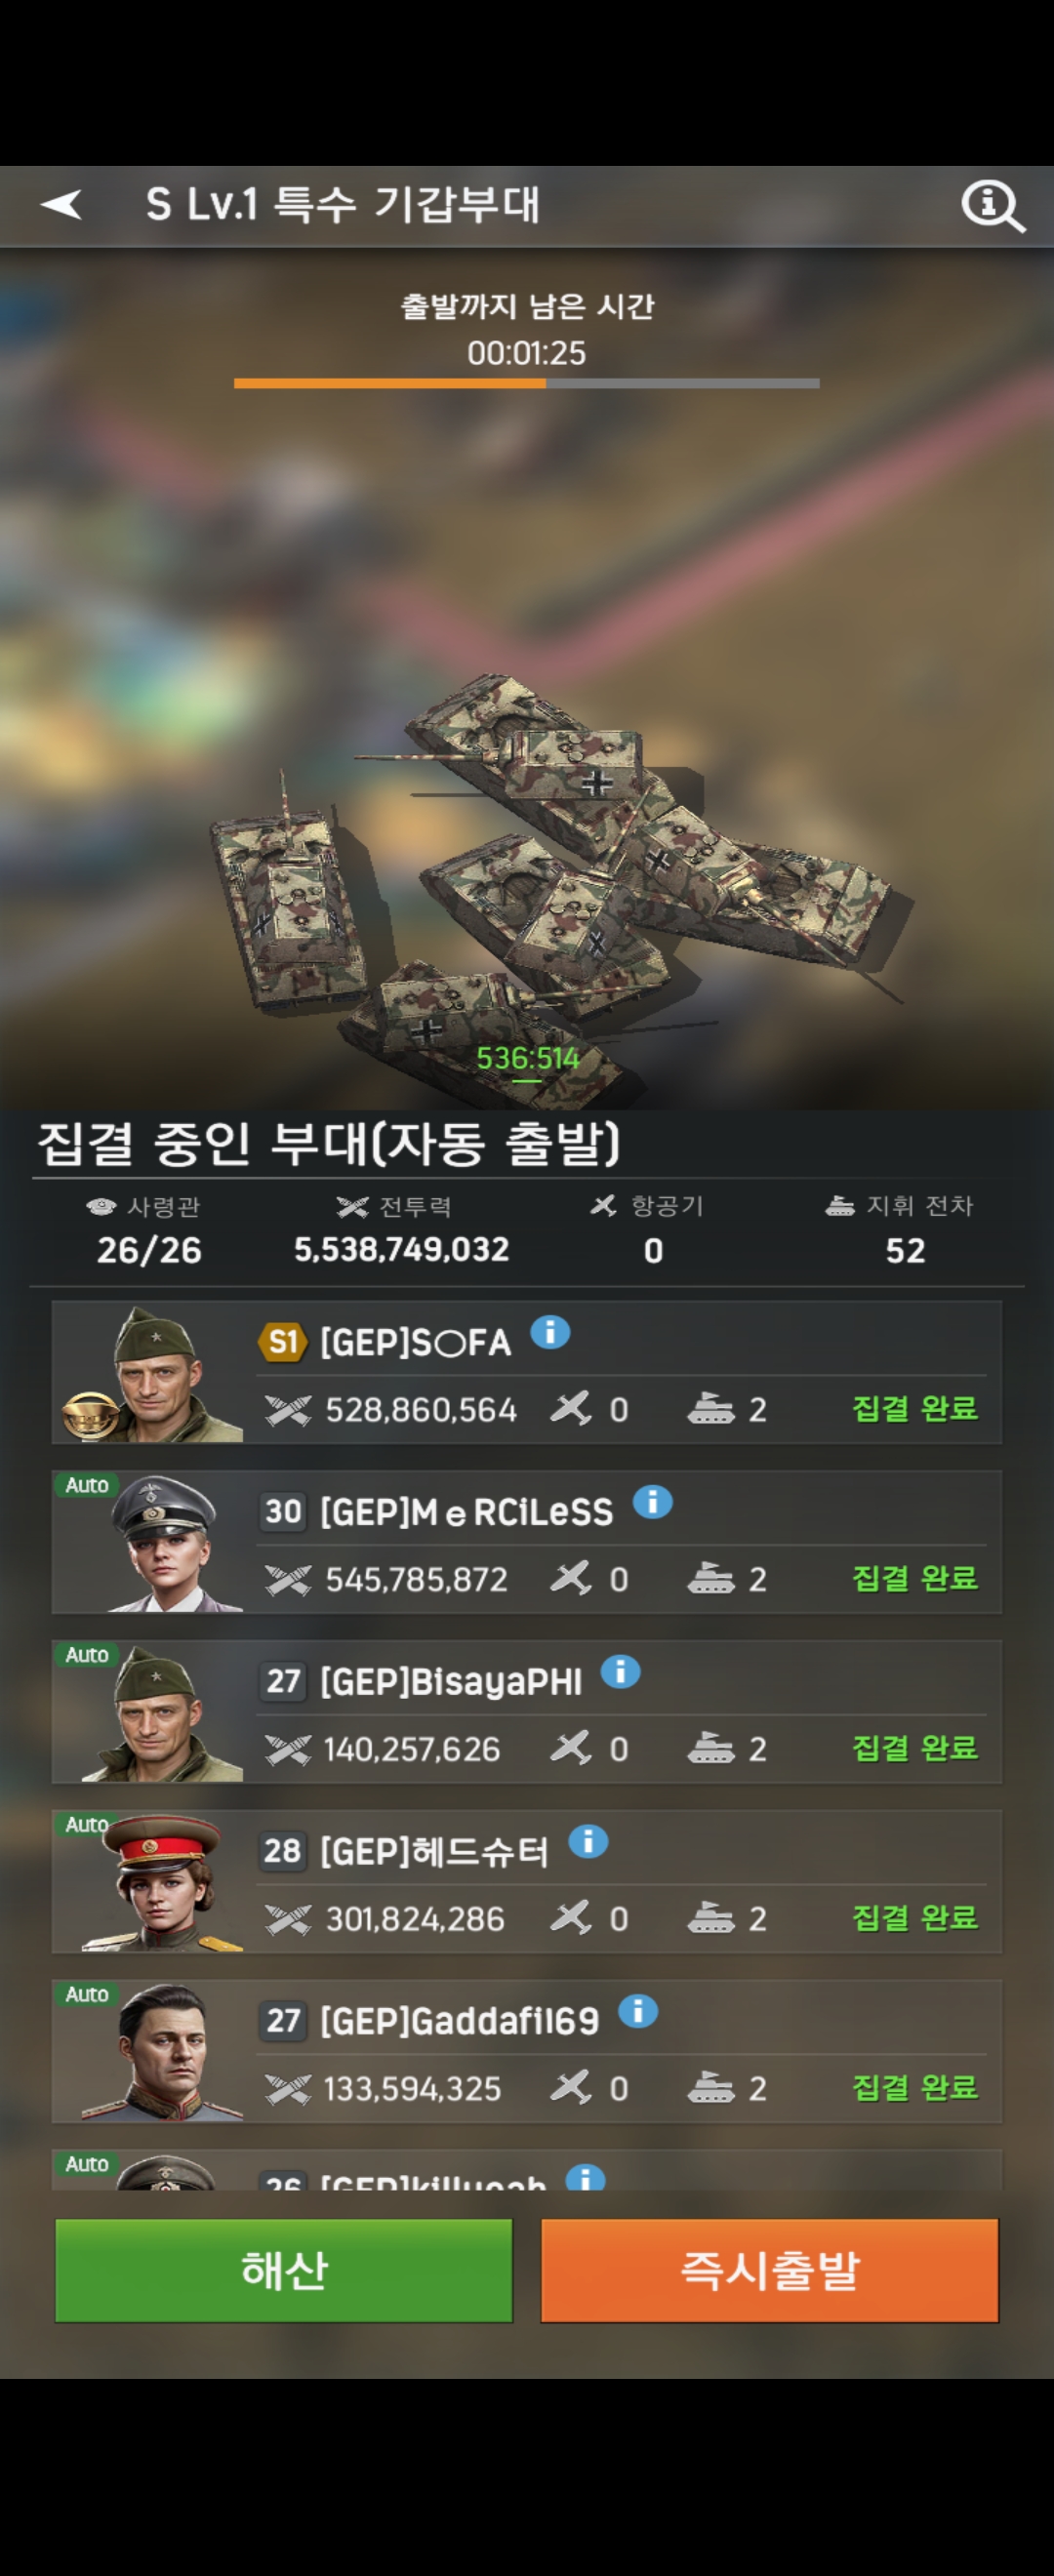Tap the tank squad model preview
1054x2576 pixels.
tap(550, 880)
